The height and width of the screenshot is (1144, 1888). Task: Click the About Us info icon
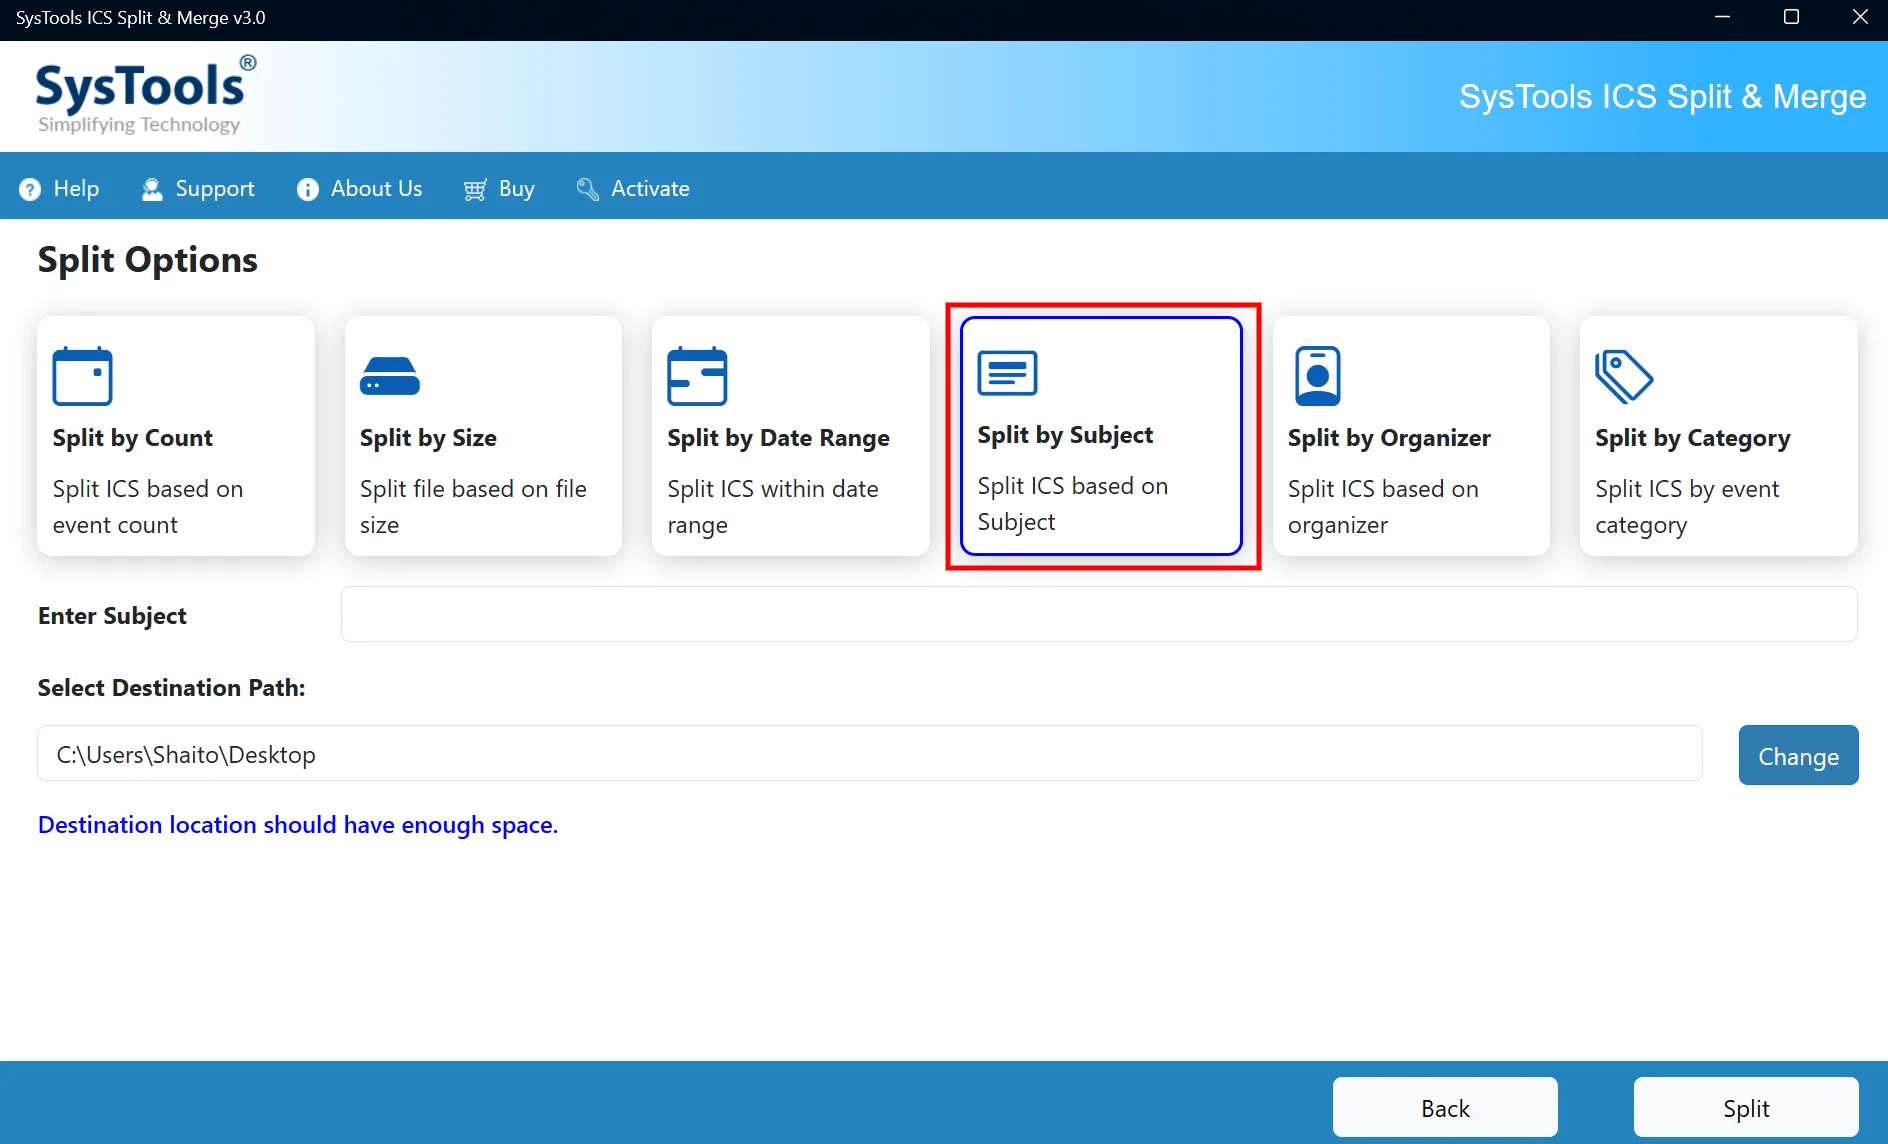(x=308, y=189)
